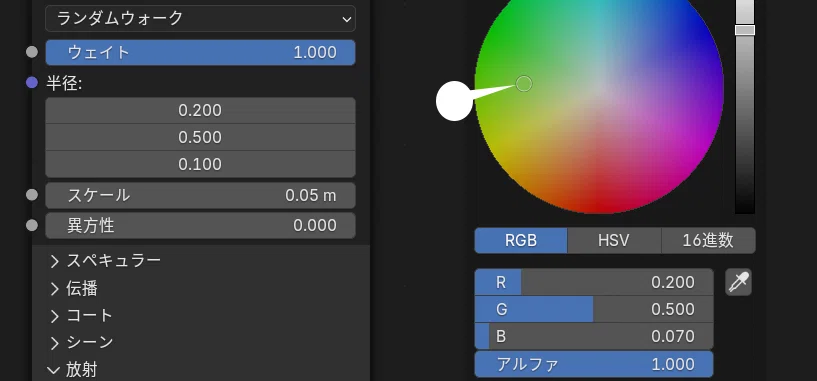The image size is (817, 381).
Task: Click the アルファ slider at 1.000
Action: click(x=593, y=364)
